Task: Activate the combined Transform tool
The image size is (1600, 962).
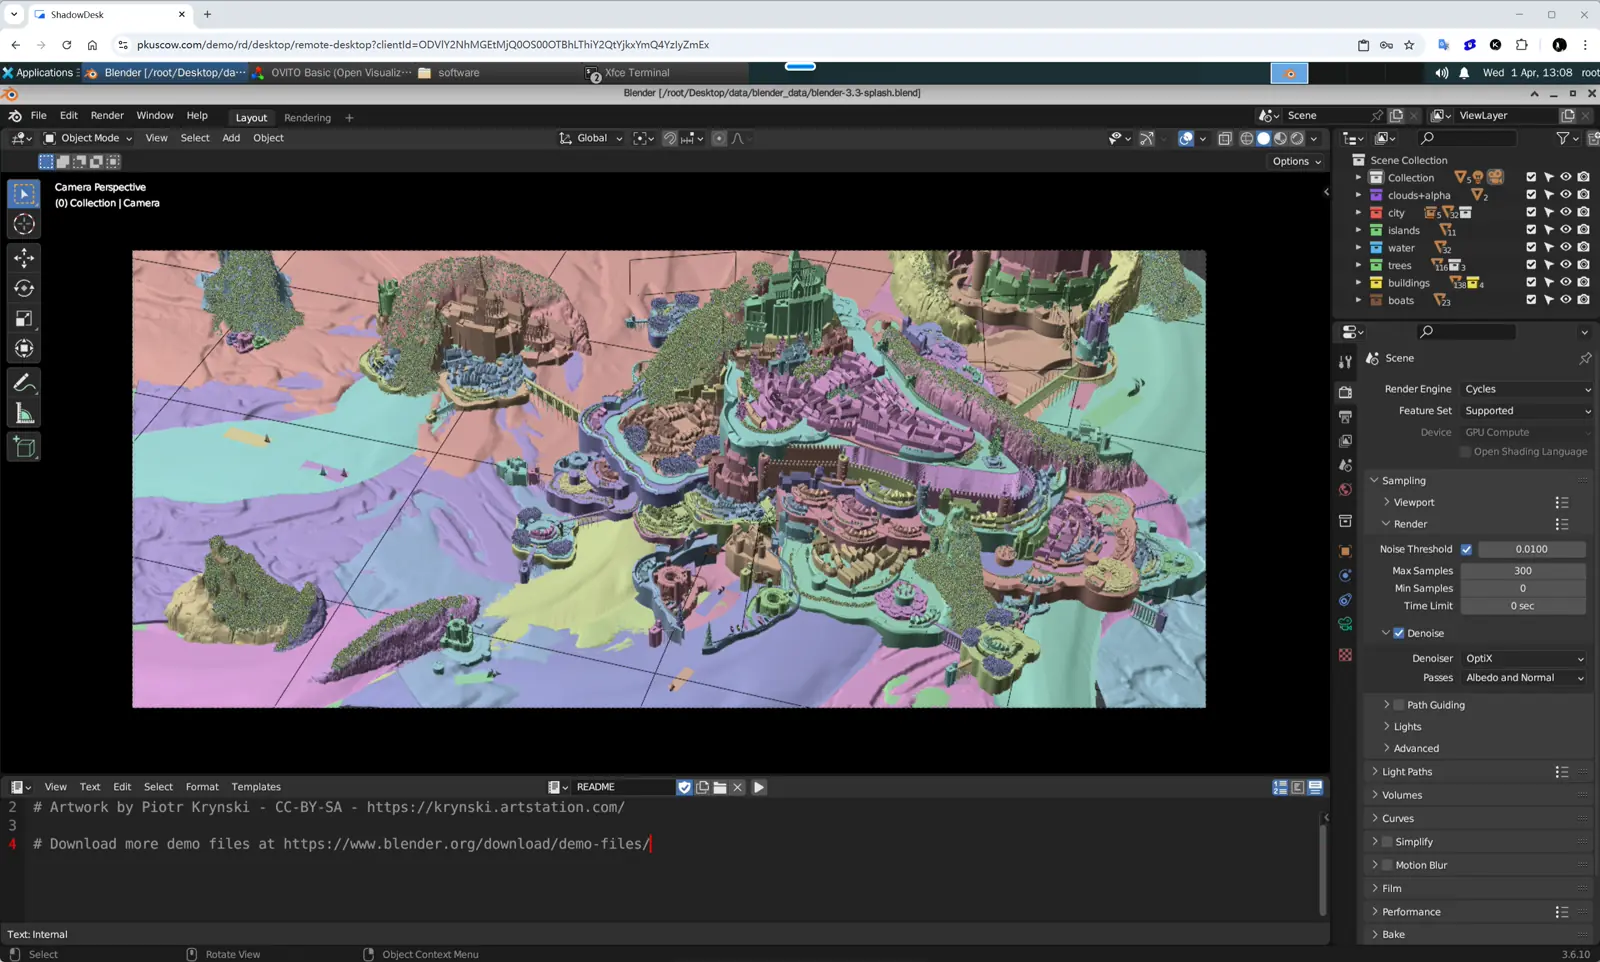Action: 24,349
